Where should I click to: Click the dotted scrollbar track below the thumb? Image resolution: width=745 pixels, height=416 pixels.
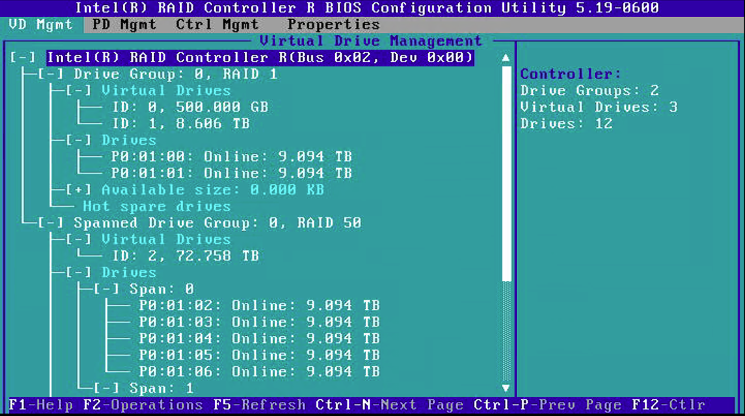506,331
